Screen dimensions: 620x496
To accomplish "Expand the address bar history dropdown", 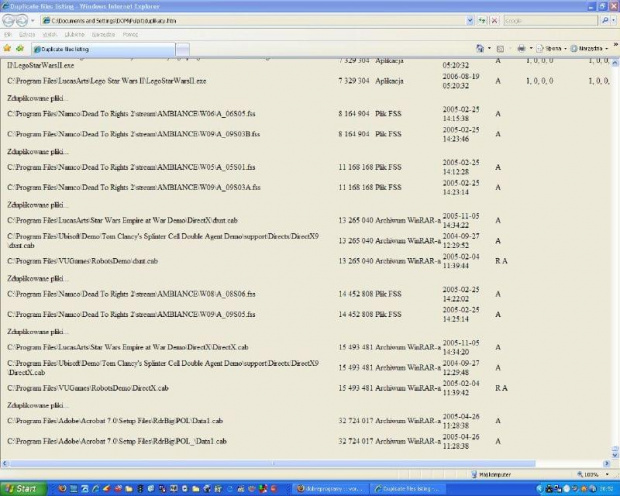I will pos(470,21).
